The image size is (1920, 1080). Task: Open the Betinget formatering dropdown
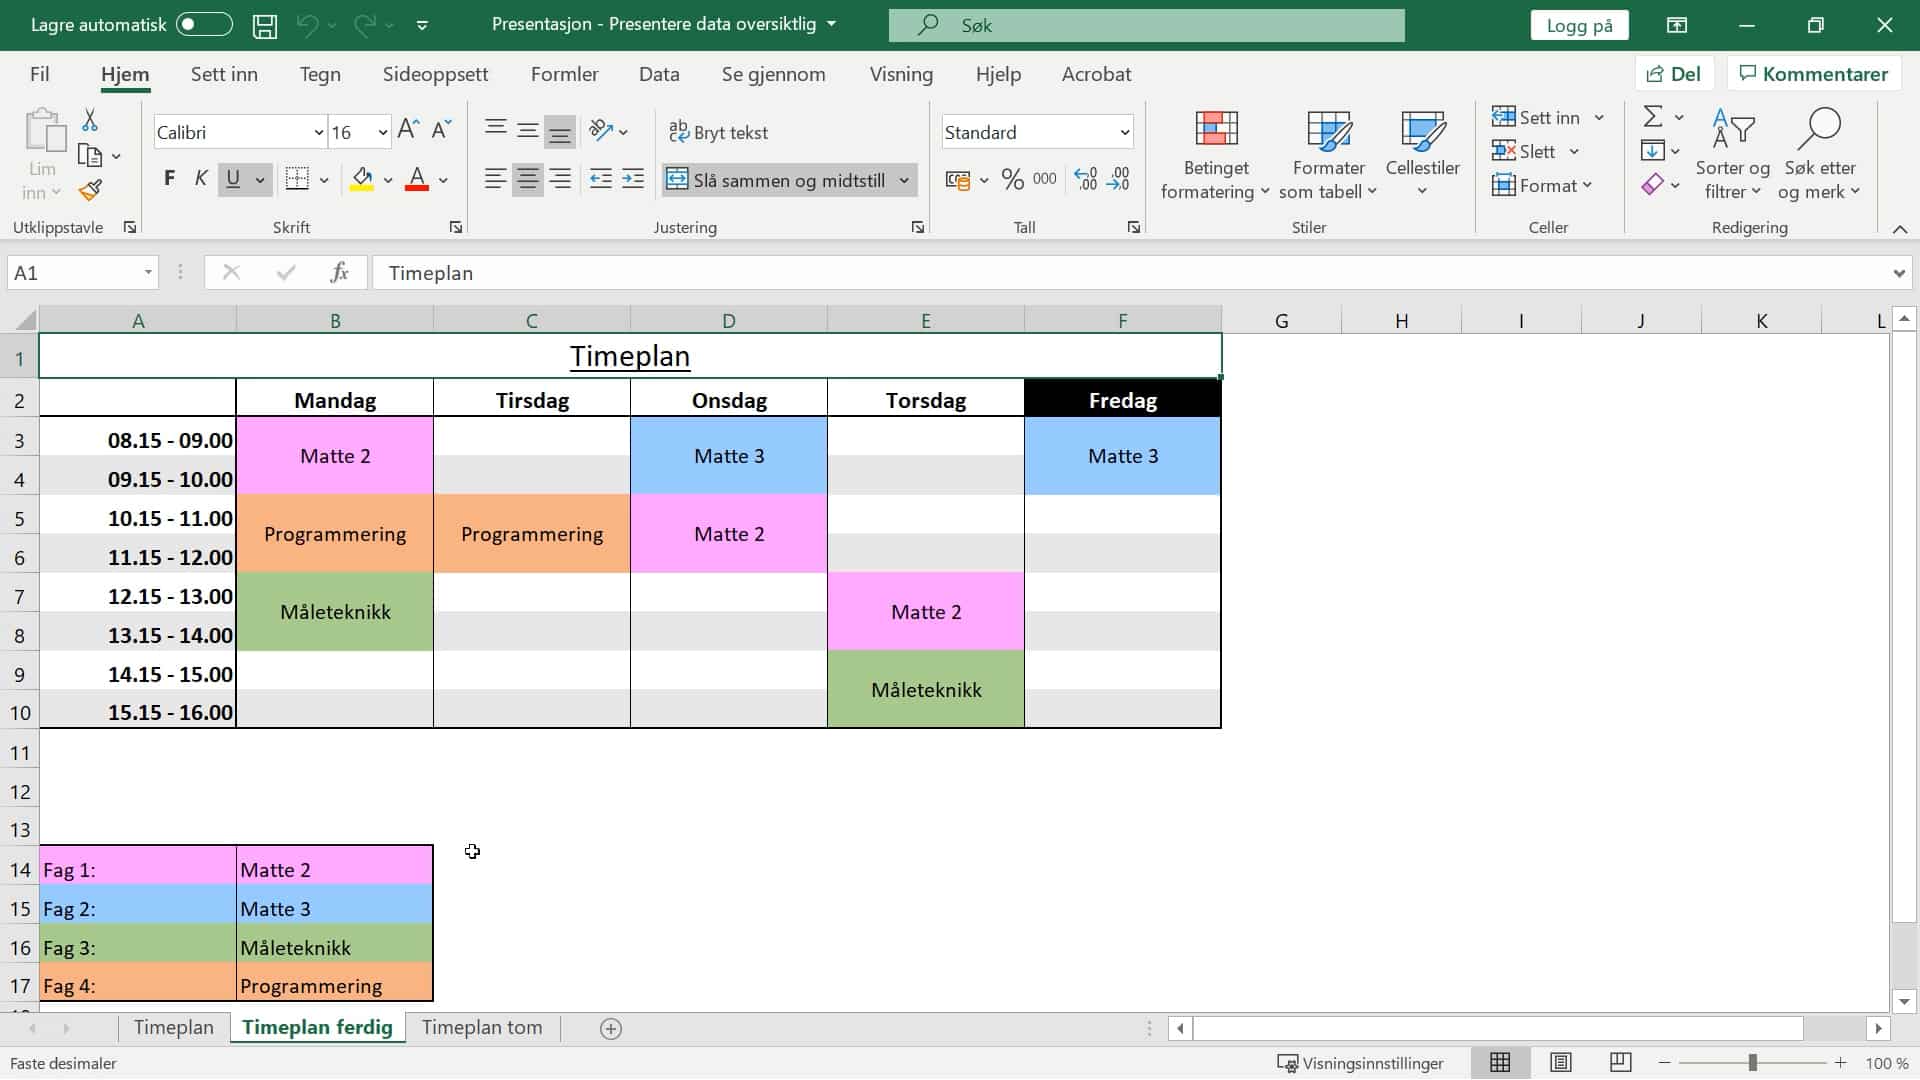[1216, 155]
